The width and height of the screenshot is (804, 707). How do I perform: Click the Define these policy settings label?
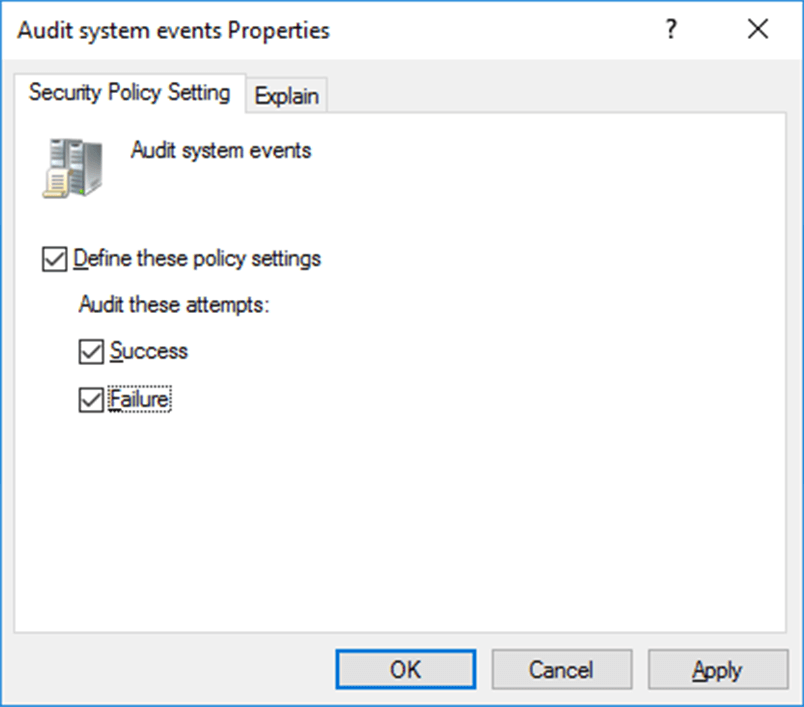pos(197,258)
